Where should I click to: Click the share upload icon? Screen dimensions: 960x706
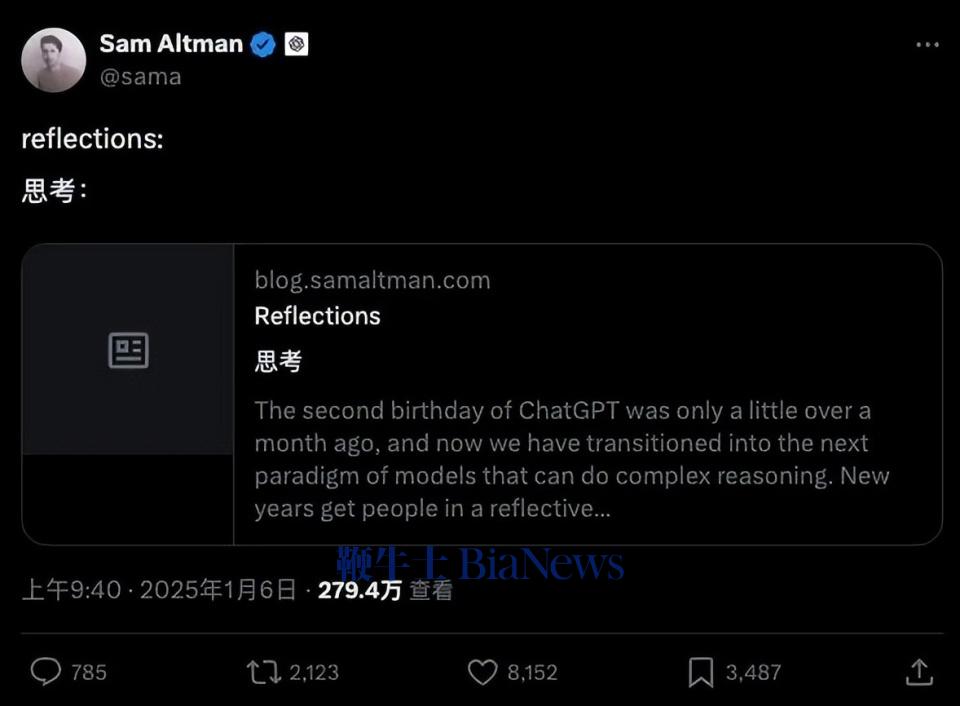click(919, 672)
